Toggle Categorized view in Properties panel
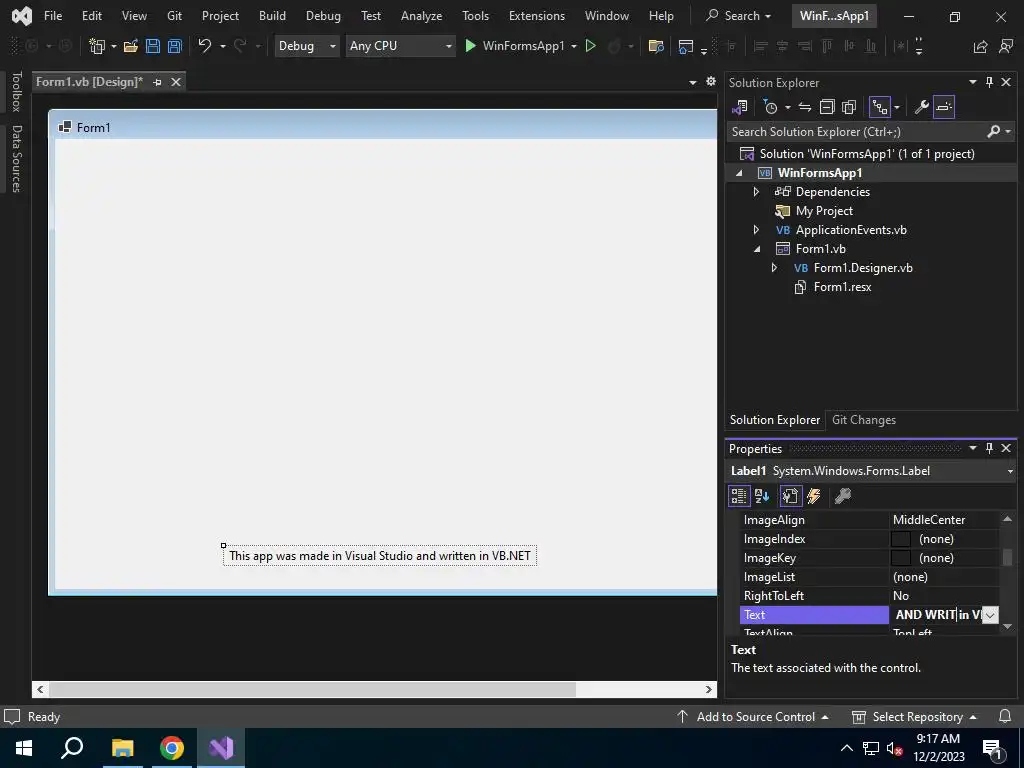The width and height of the screenshot is (1024, 768). pyautogui.click(x=739, y=496)
